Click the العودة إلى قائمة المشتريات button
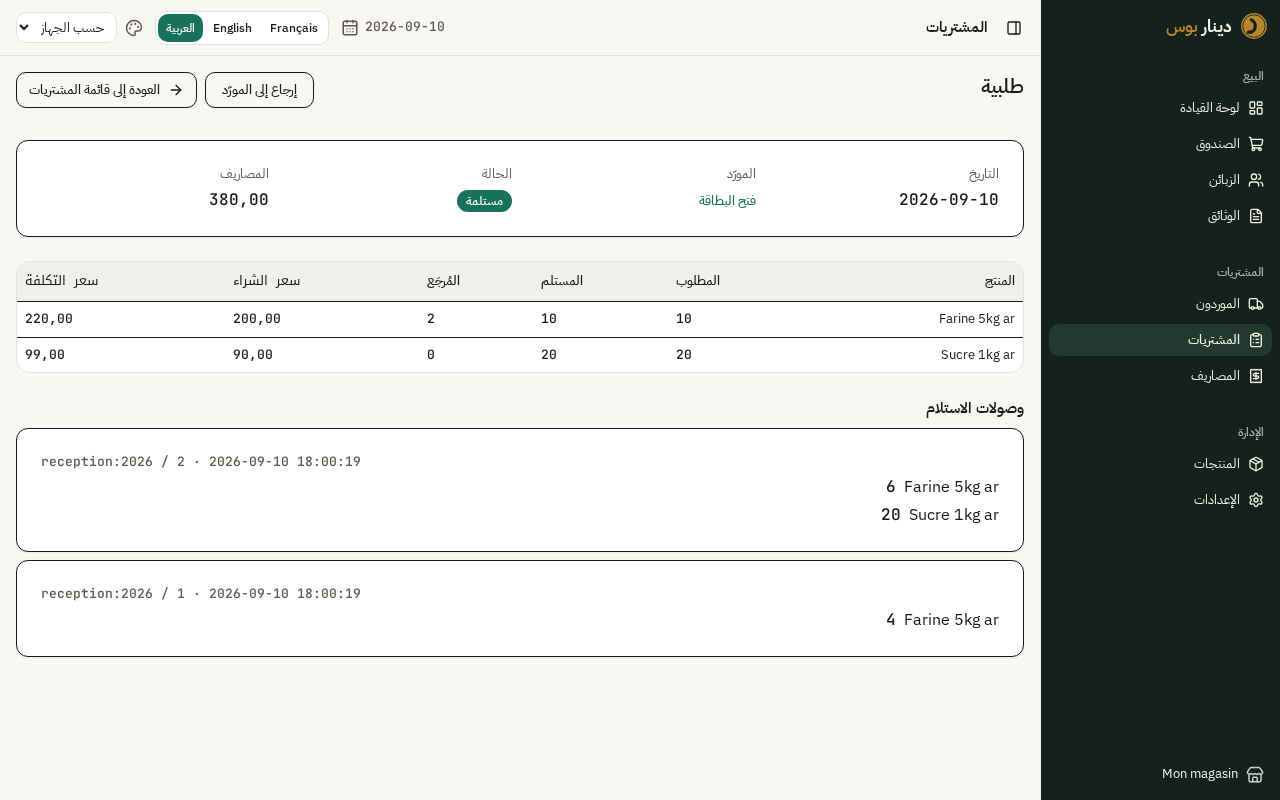This screenshot has width=1280, height=800. (106, 90)
